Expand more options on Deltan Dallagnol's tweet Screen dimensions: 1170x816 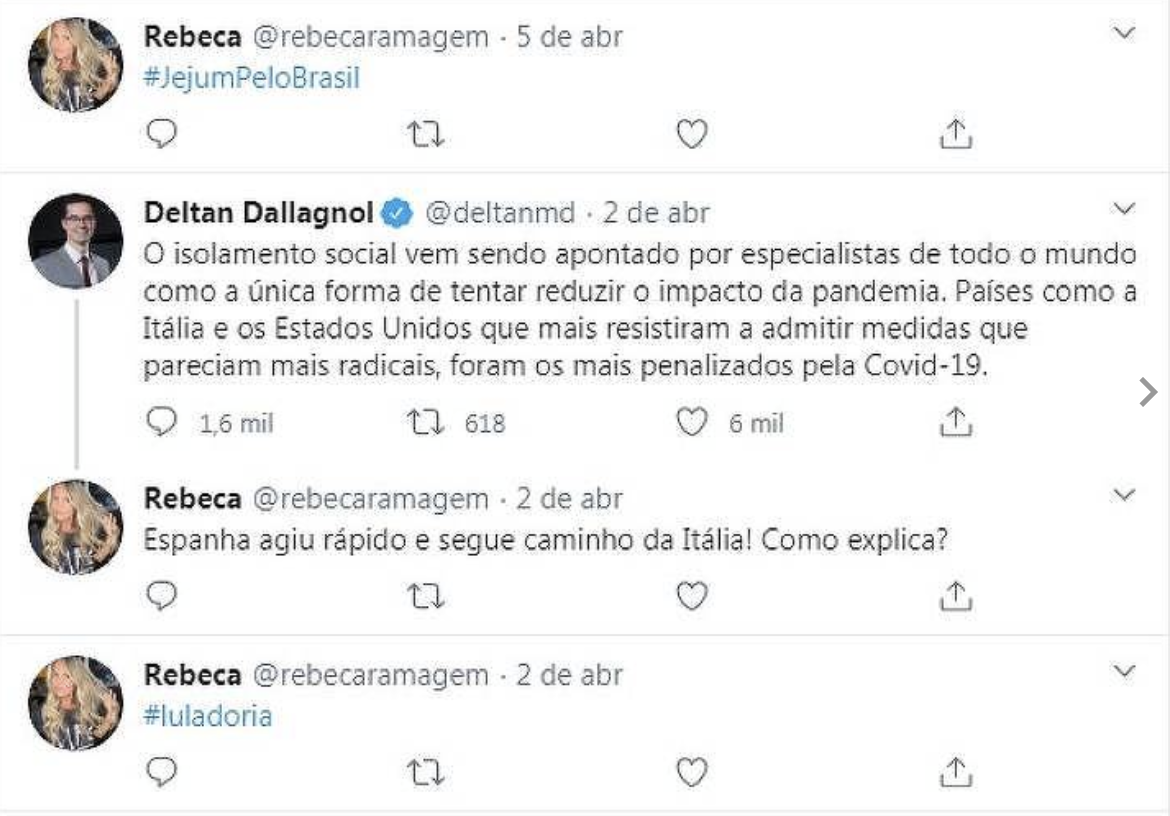(1125, 209)
